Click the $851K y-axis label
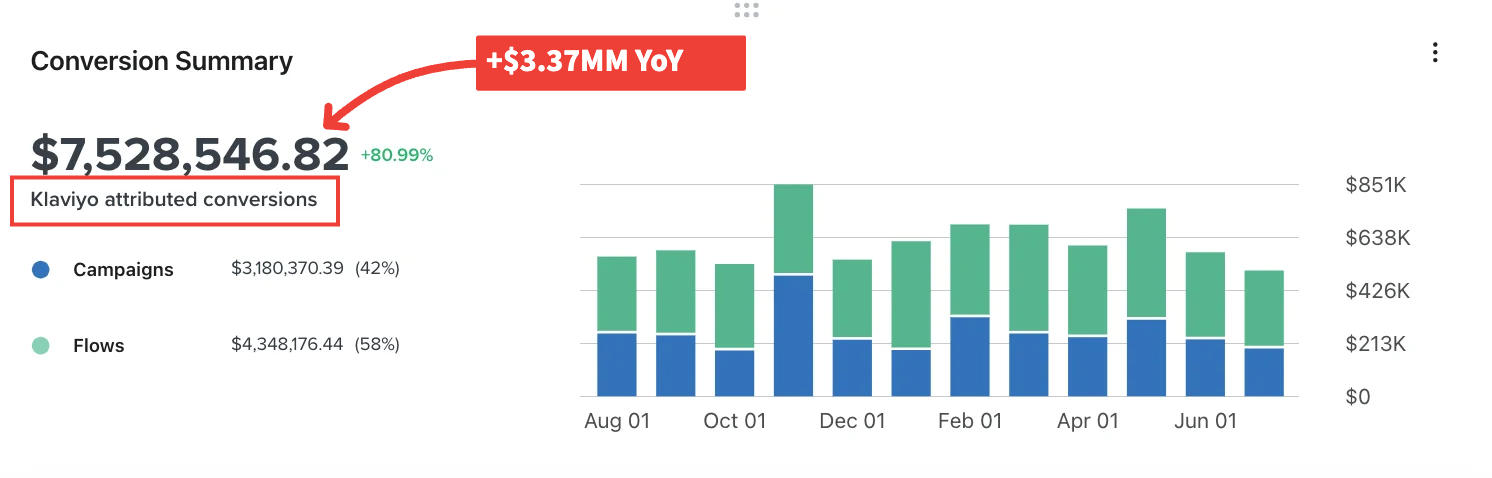Viewport: 1492px width, 478px height. pyautogui.click(x=1376, y=185)
